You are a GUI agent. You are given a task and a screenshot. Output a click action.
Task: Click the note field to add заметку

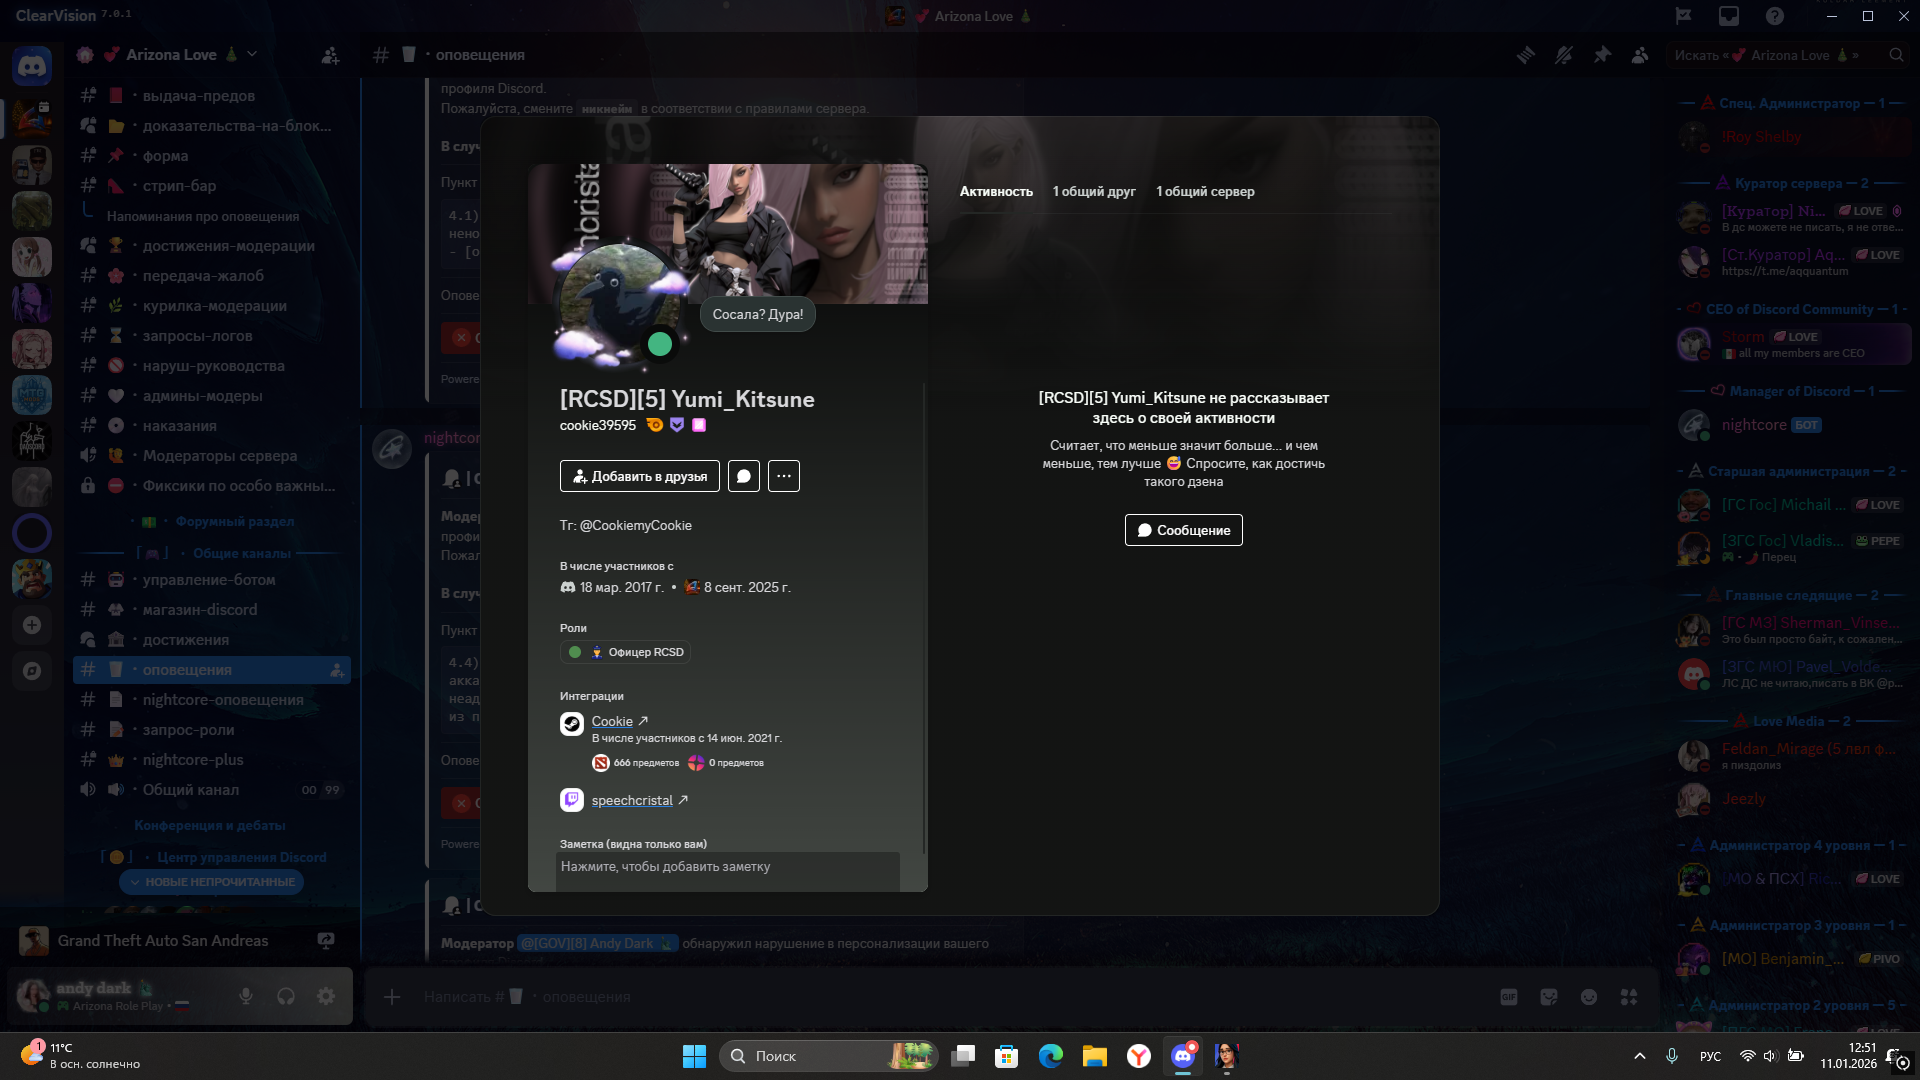[728, 868]
